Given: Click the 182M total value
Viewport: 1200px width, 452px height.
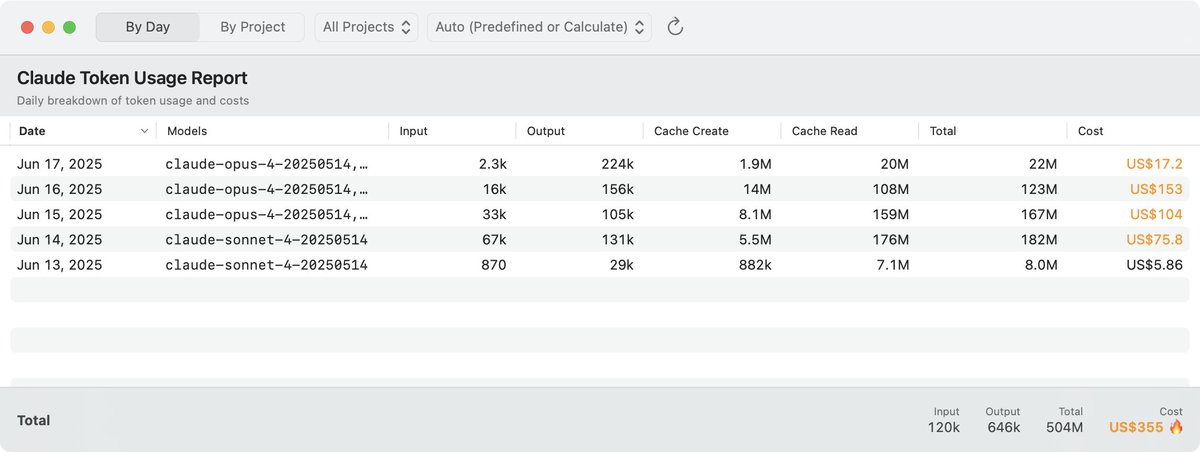Looking at the screenshot, I should pyautogui.click(x=1037, y=239).
